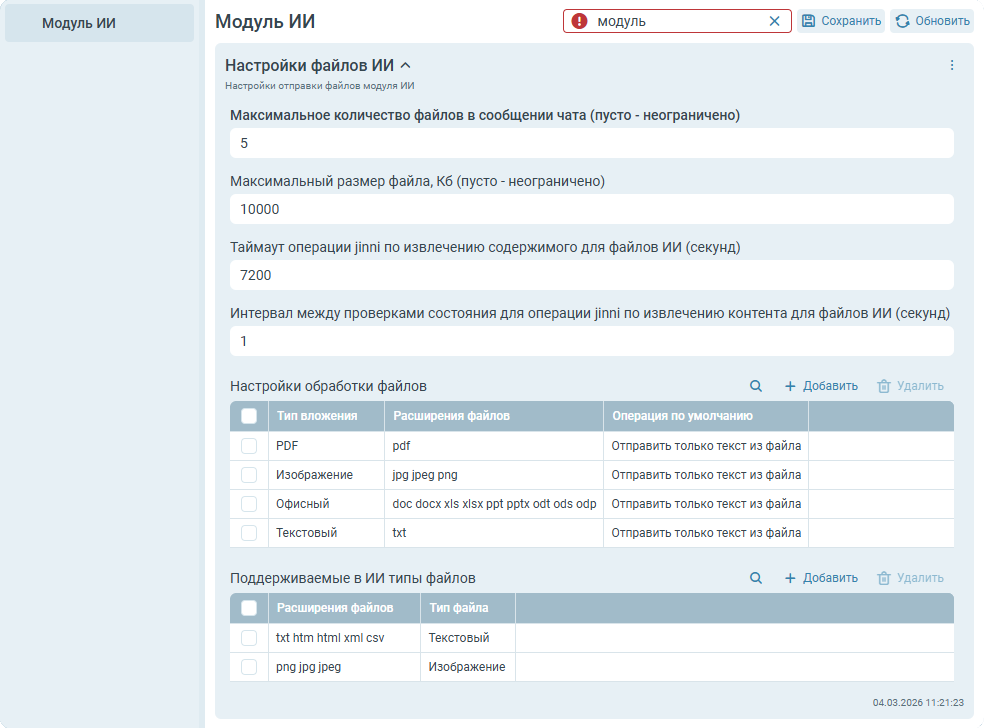This screenshot has width=984, height=728.
Task: Click the txt htm html xml csv cell
Action: pos(345,638)
